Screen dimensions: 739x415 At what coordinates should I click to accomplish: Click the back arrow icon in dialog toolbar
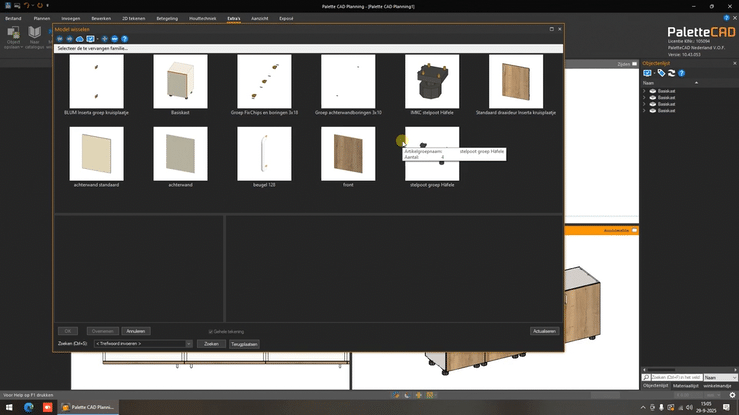tap(60, 39)
